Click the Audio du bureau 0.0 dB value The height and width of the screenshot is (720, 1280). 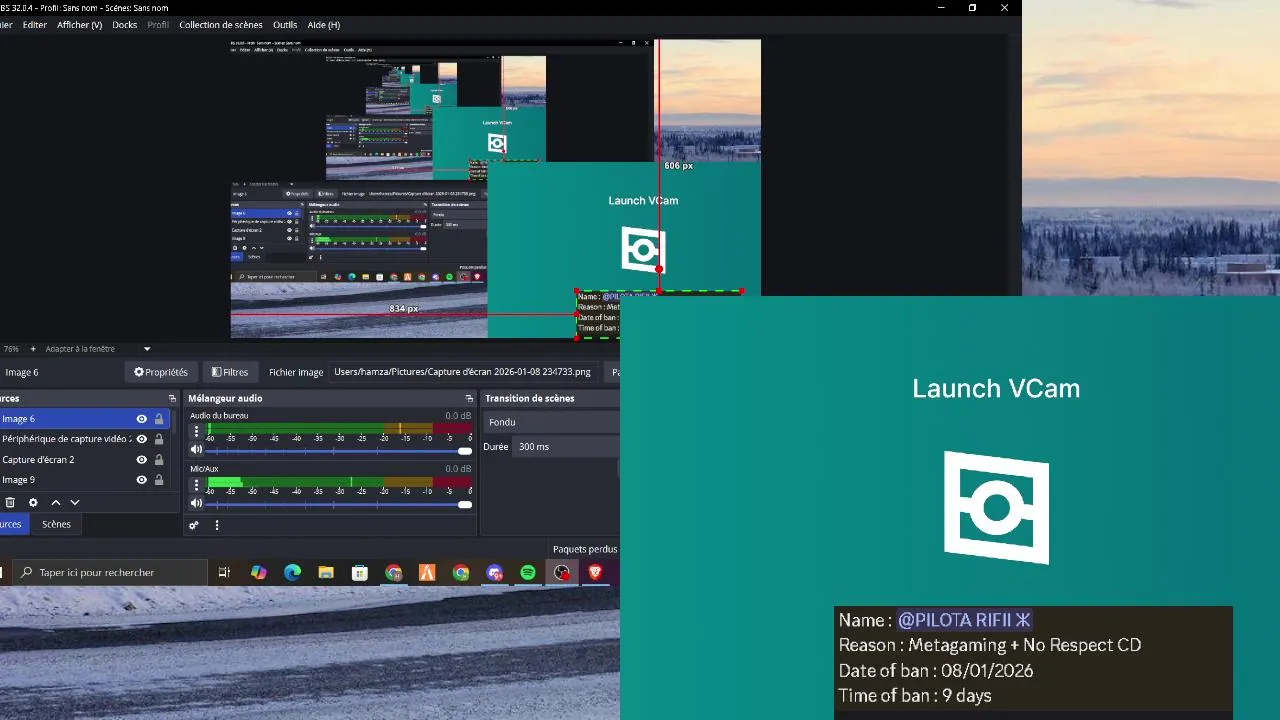[458, 415]
